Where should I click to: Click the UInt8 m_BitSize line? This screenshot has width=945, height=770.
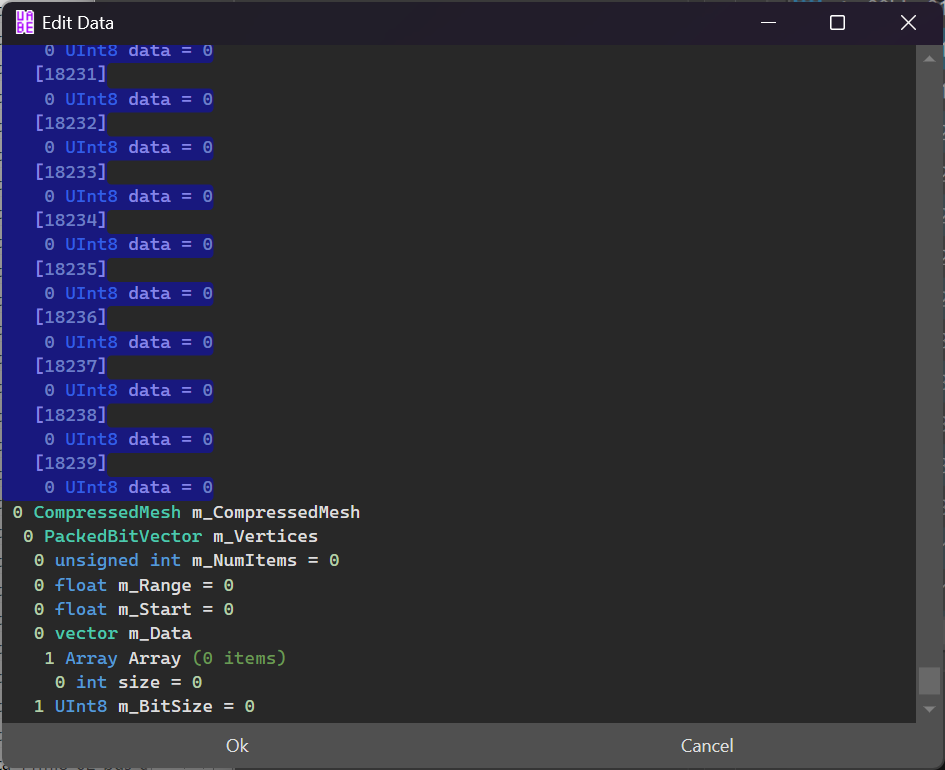(x=144, y=706)
